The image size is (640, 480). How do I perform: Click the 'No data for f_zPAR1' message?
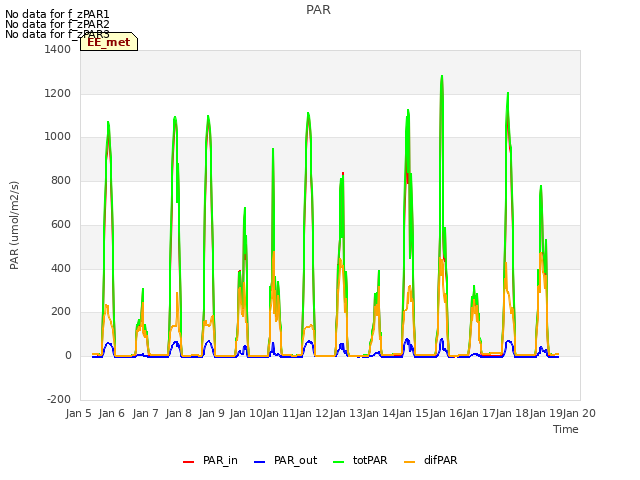57,14
